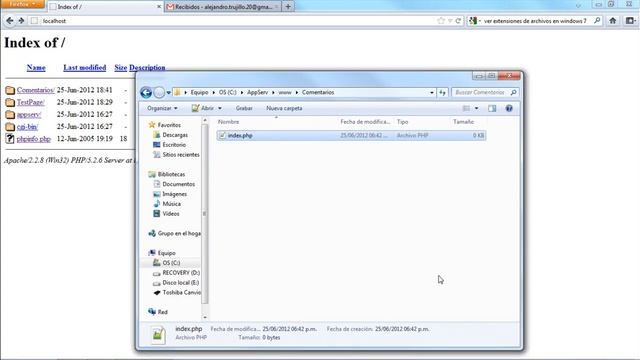Image resolution: width=640 pixels, height=360 pixels.
Task: Bookmark page with star icon
Action: click(441, 21)
